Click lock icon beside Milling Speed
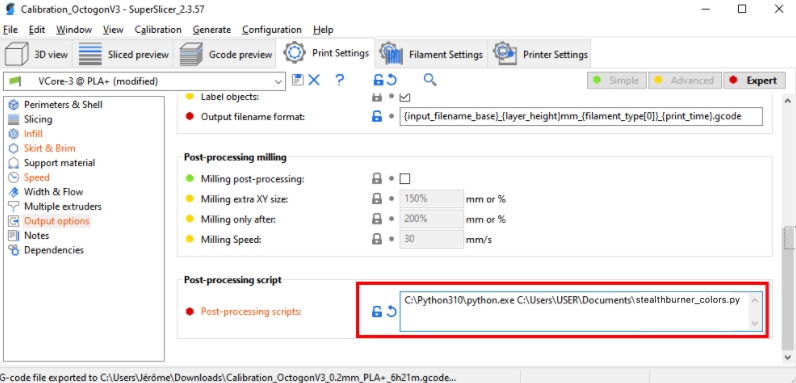This screenshot has height=383, width=796. [377, 239]
